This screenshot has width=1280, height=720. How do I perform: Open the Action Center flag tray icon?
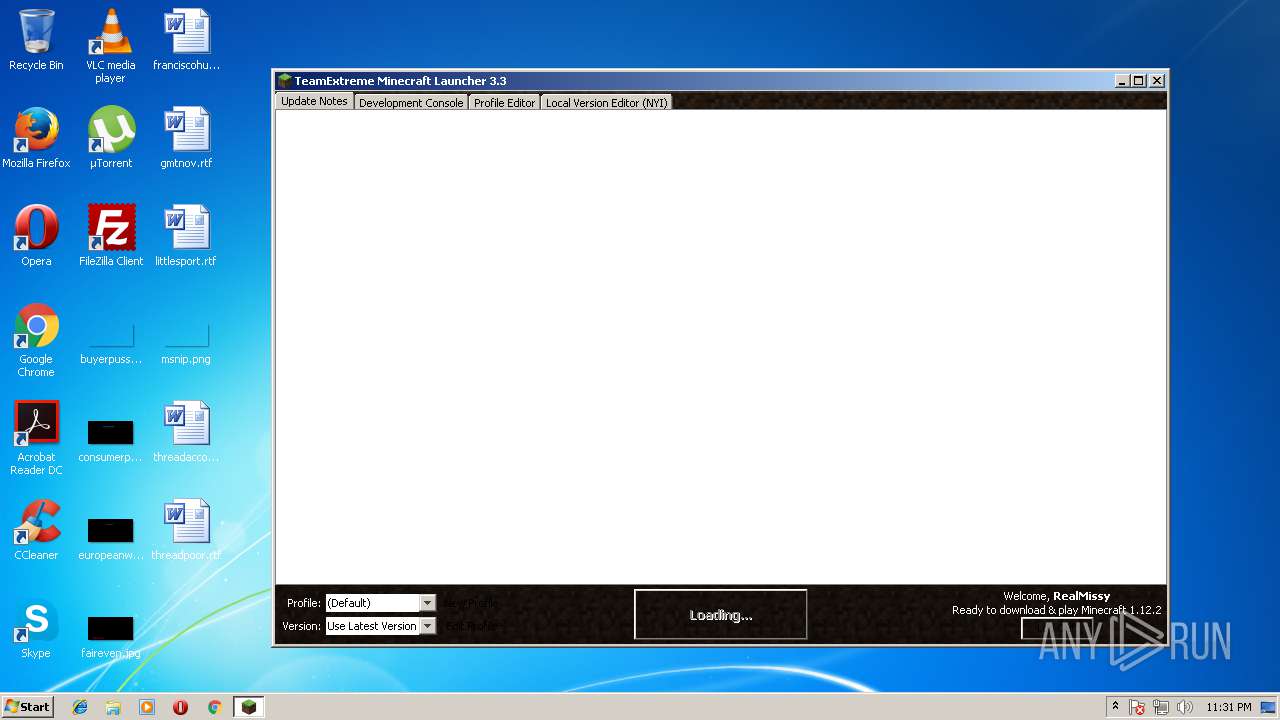1138,707
